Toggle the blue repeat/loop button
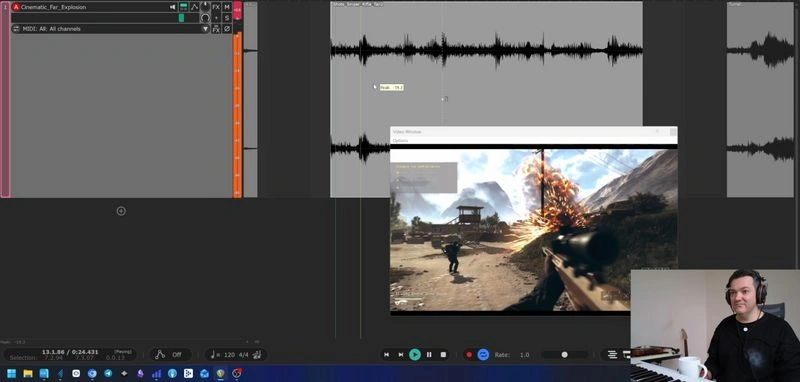This screenshot has width=800, height=382. [x=483, y=354]
